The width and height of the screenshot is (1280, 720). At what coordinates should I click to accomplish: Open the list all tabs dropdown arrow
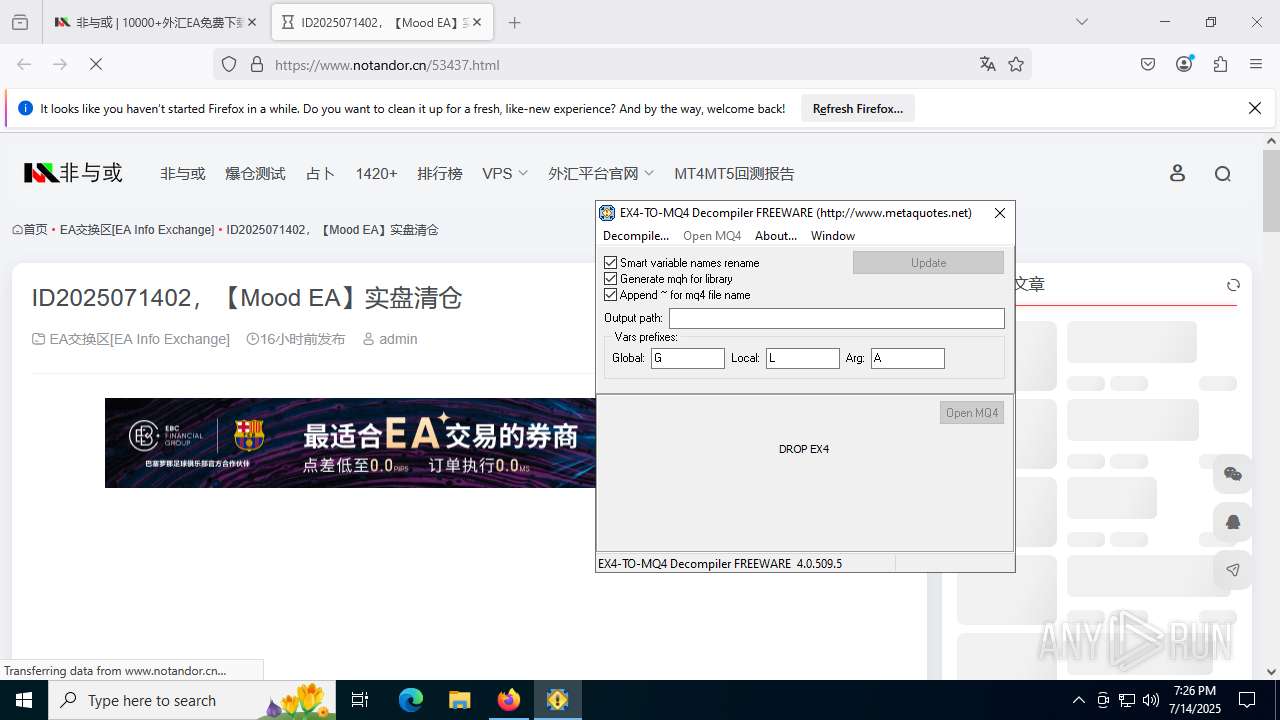click(x=1082, y=22)
